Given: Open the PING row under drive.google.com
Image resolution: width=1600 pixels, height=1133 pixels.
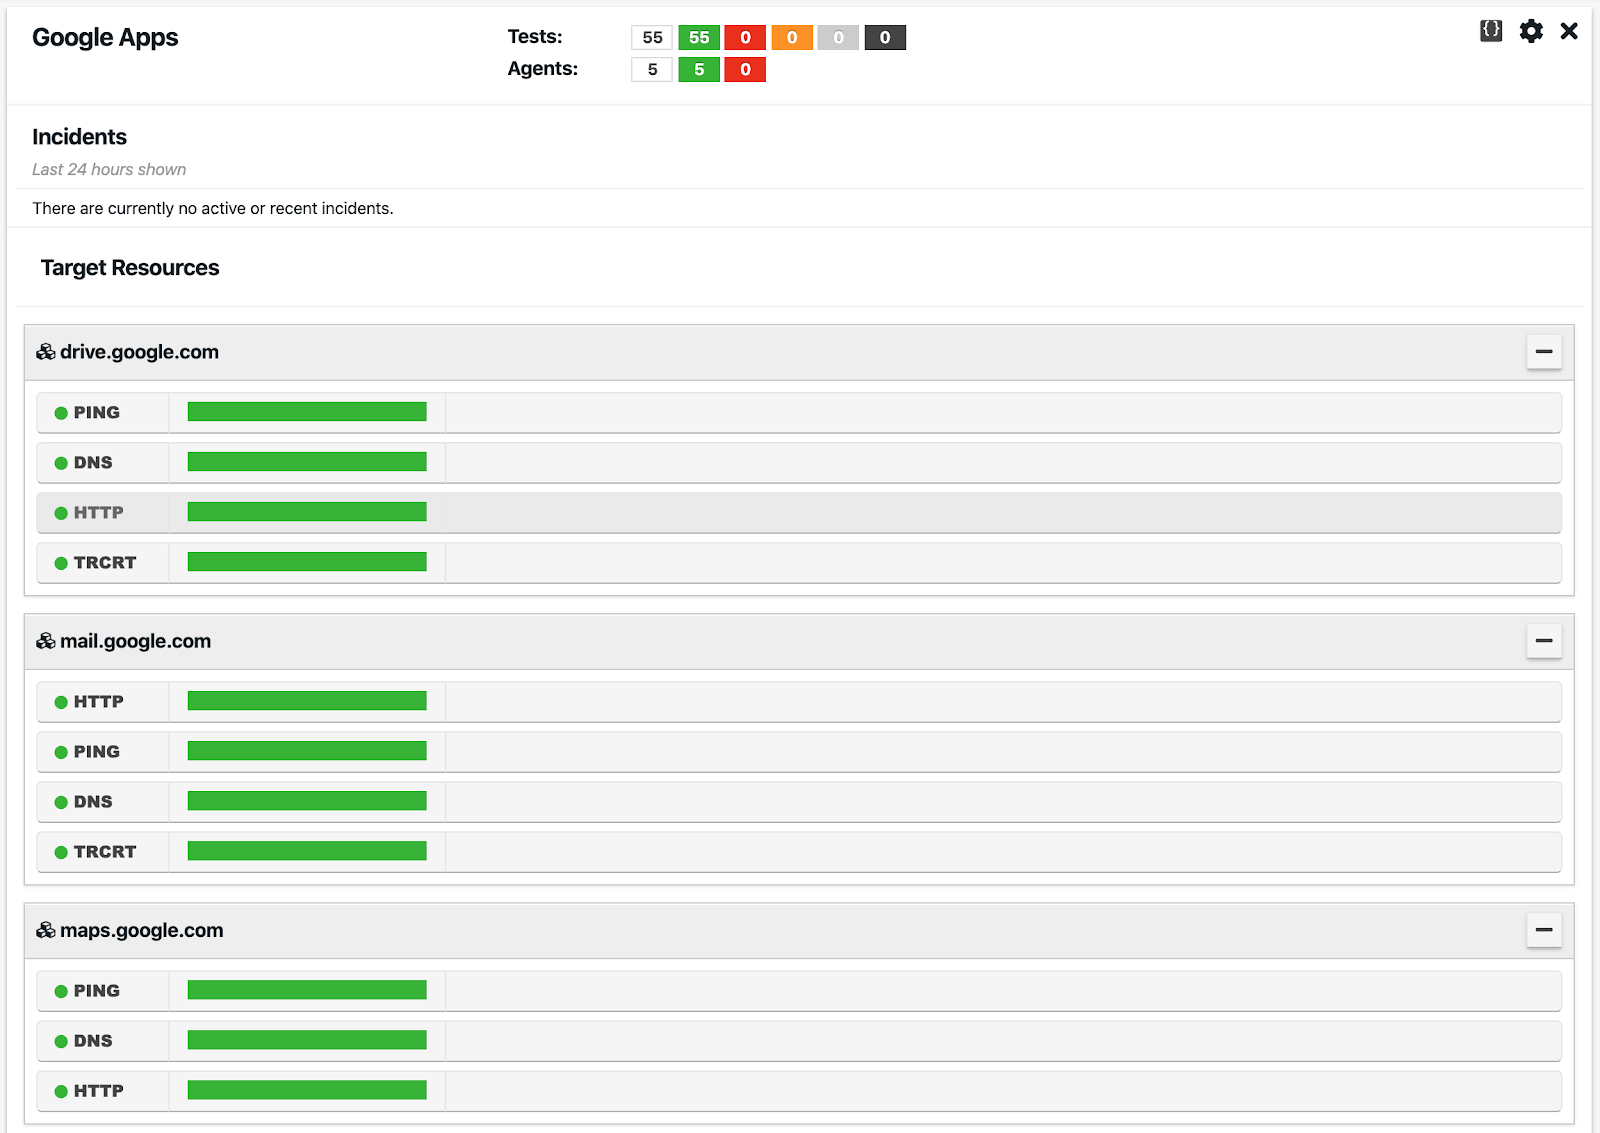Looking at the screenshot, I should [799, 413].
